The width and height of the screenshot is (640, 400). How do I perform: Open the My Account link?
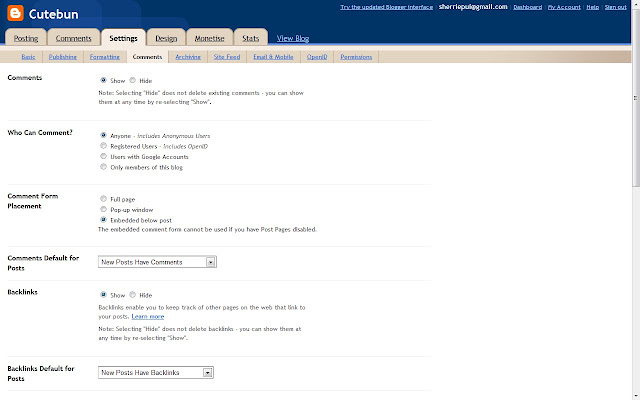(564, 7)
